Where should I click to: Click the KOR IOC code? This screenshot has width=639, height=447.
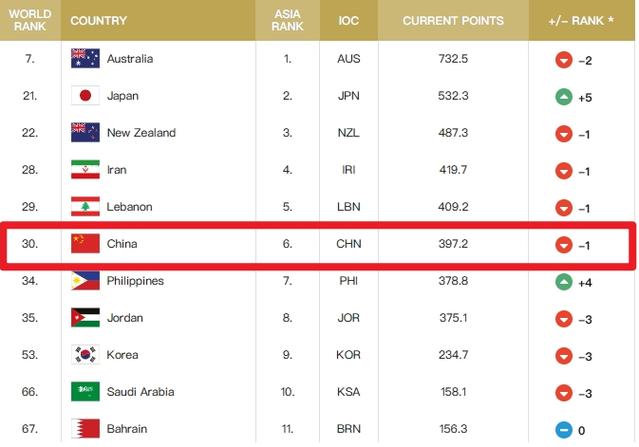click(x=348, y=355)
